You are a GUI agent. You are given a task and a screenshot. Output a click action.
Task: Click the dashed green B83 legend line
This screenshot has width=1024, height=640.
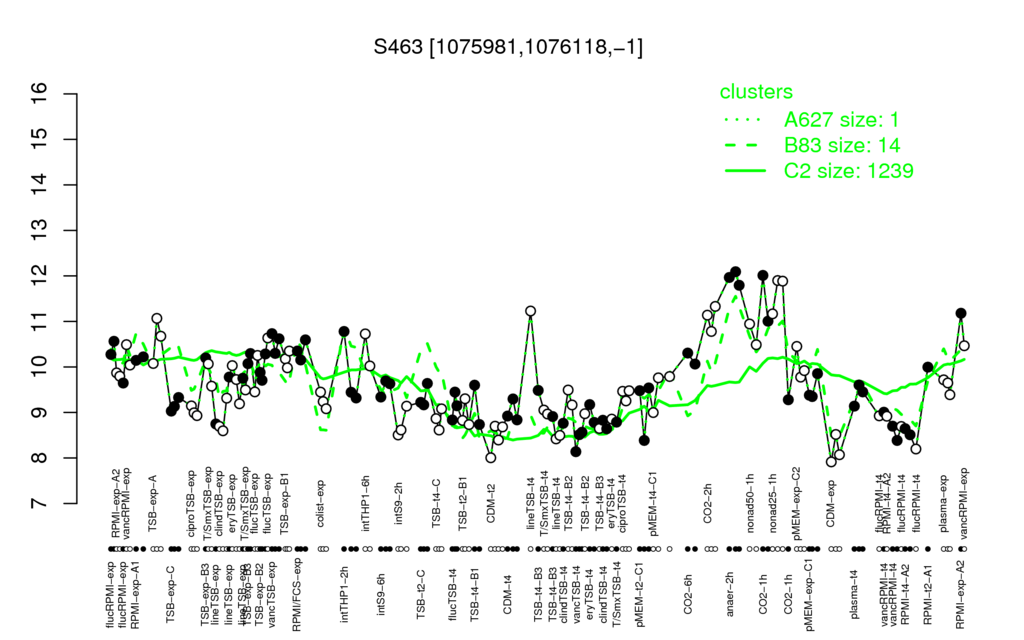(x=745, y=145)
